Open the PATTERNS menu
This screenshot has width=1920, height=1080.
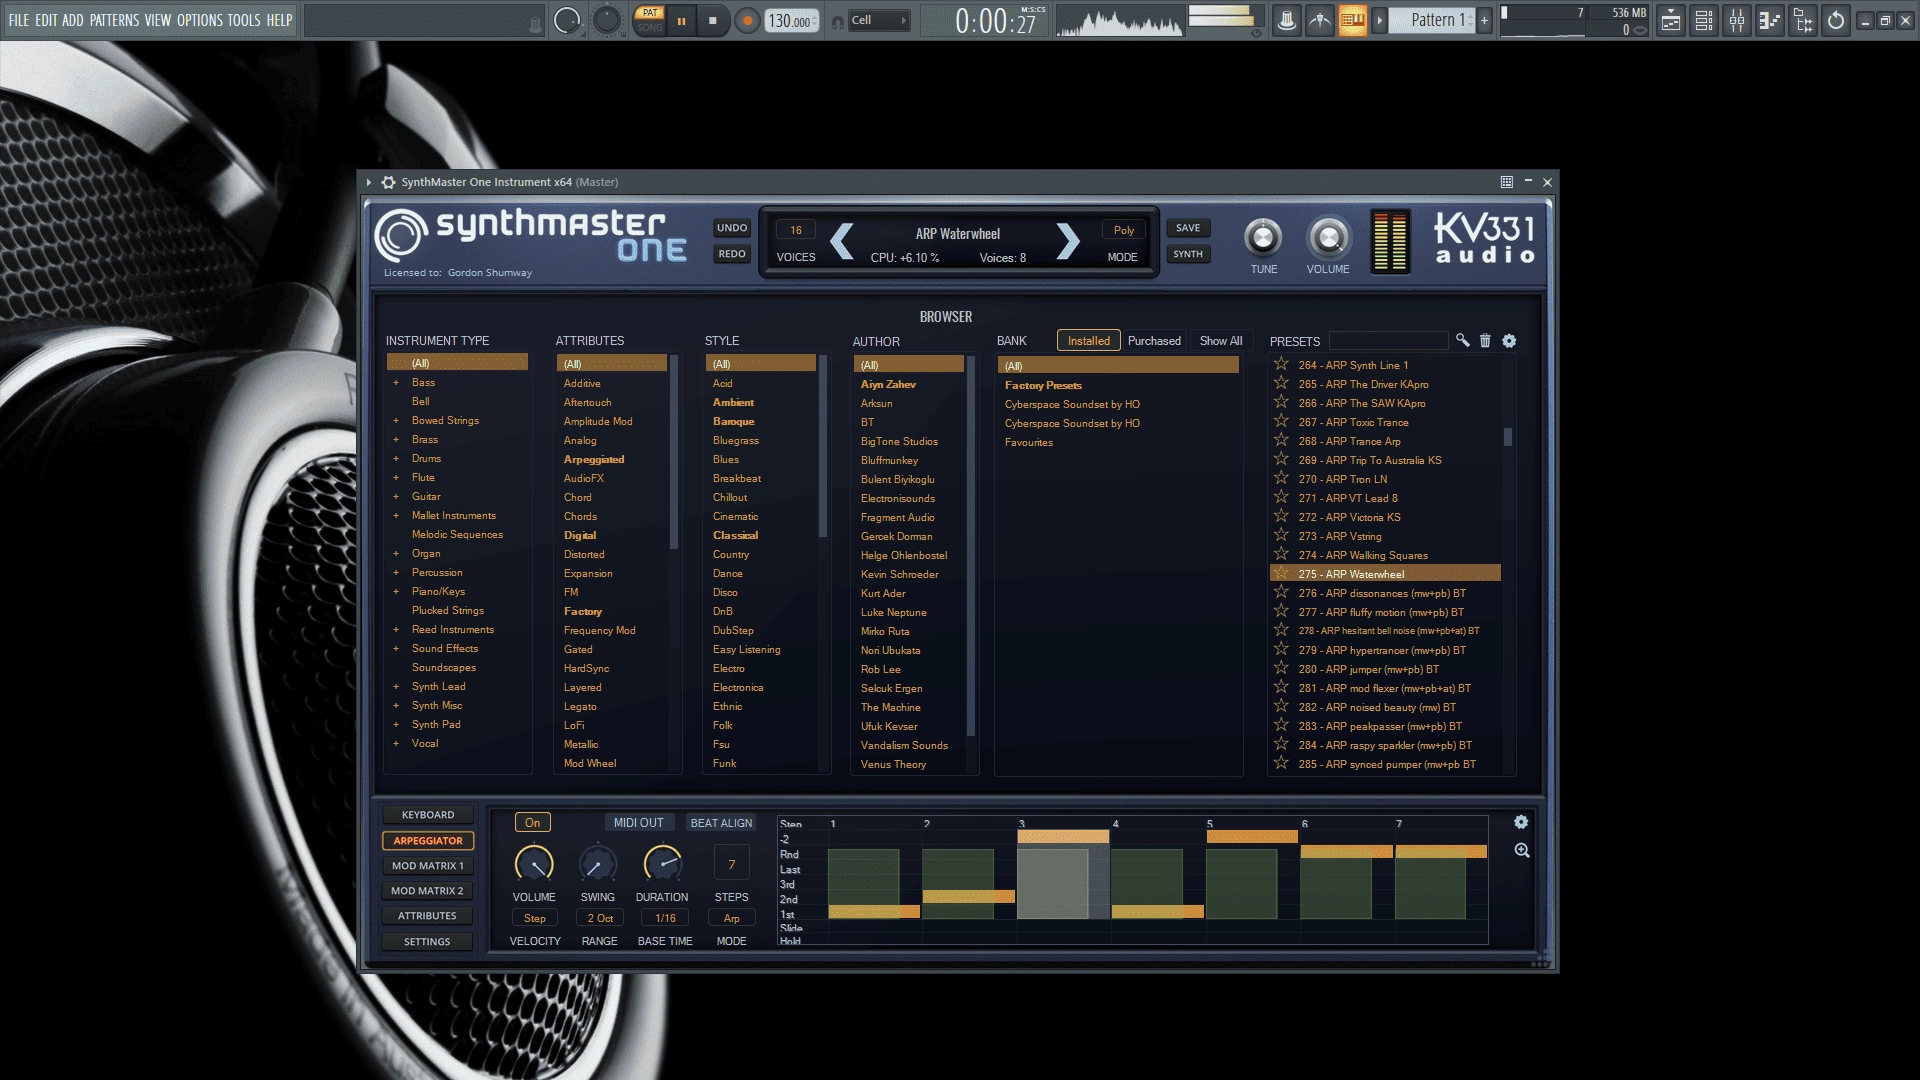[x=114, y=20]
